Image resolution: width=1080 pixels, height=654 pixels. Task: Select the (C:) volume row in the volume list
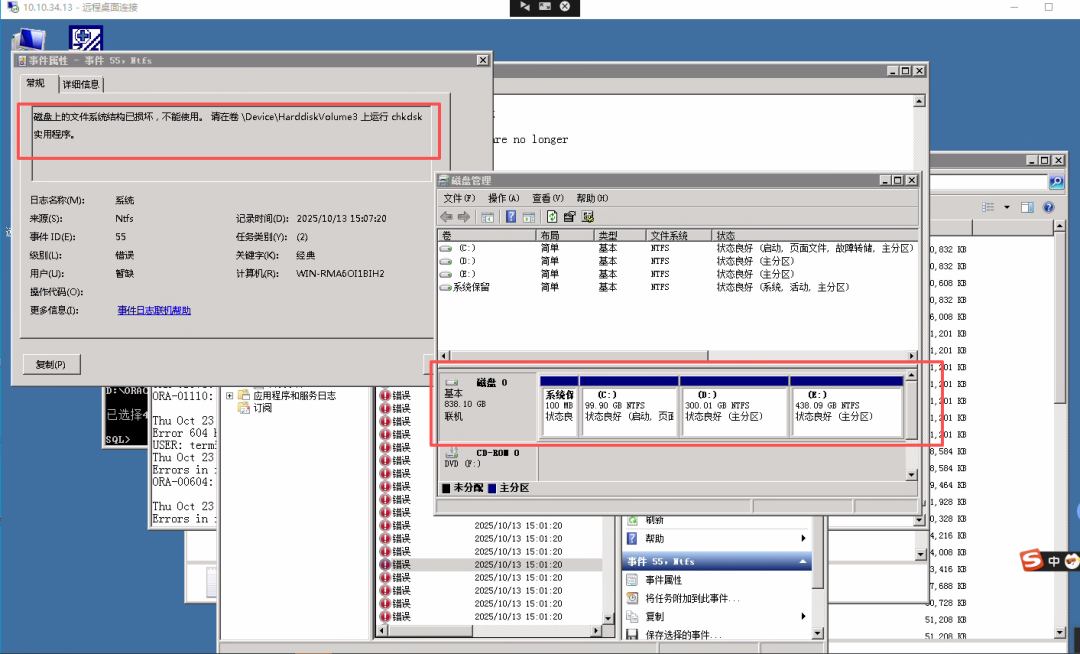click(678, 248)
